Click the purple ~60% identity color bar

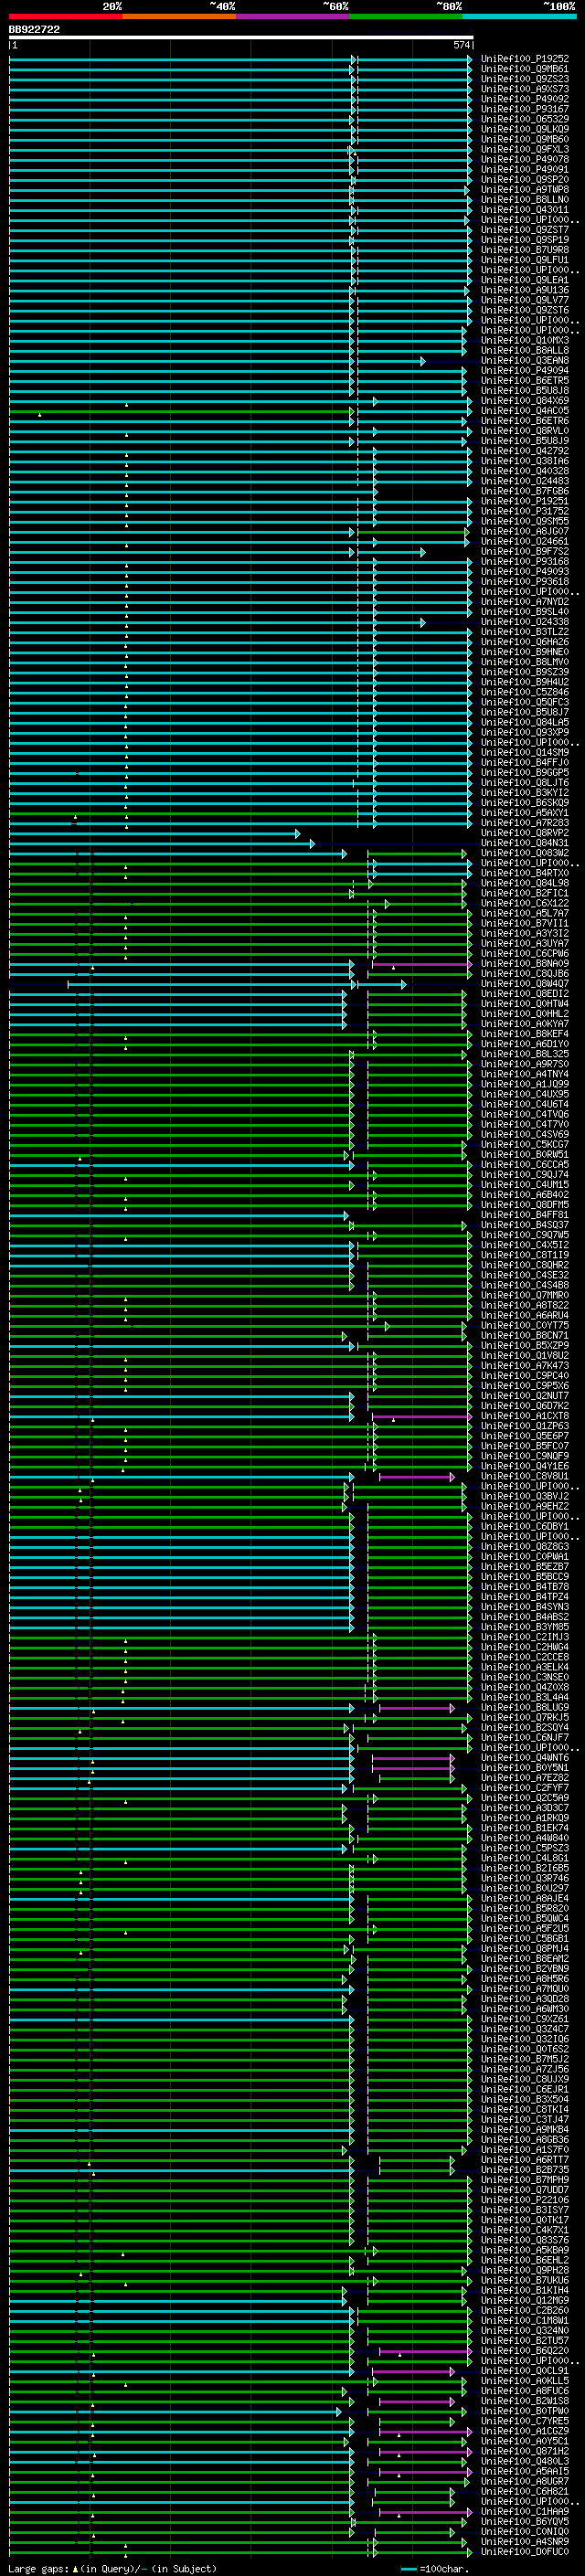click(292, 16)
